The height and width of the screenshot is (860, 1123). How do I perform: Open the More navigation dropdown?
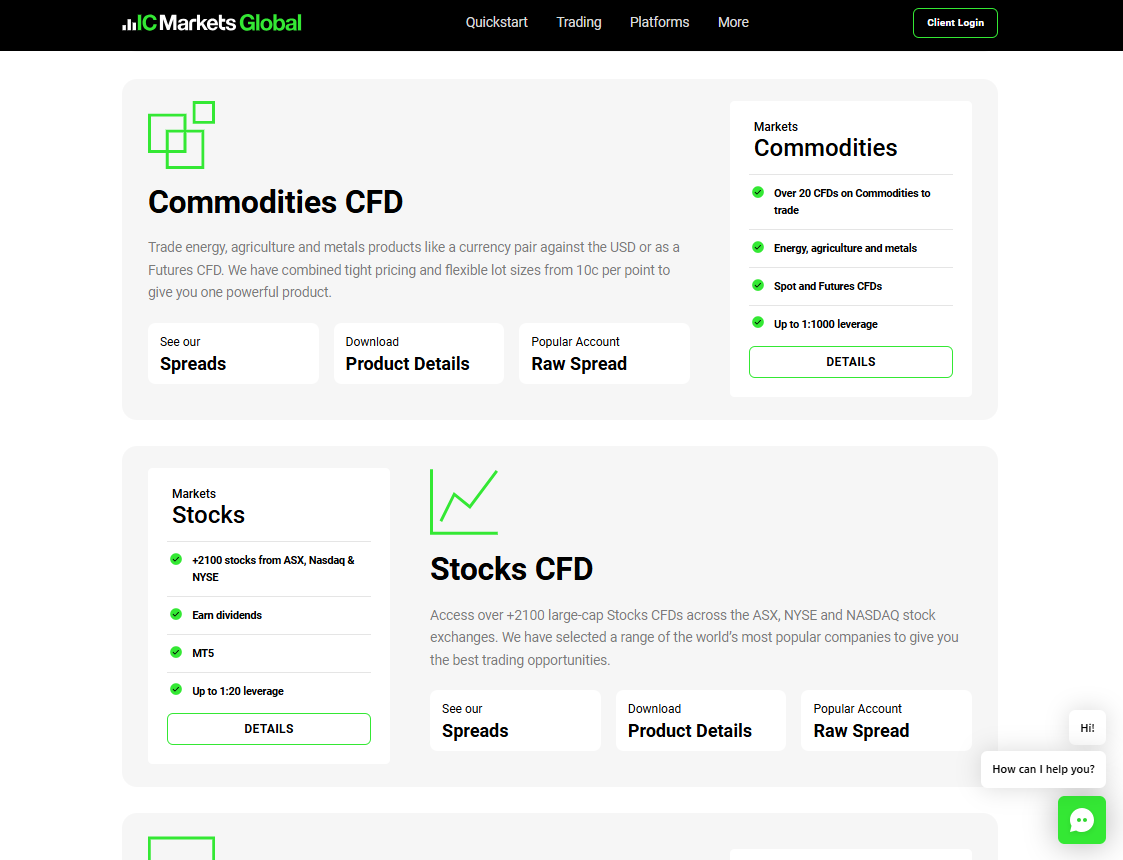(733, 22)
